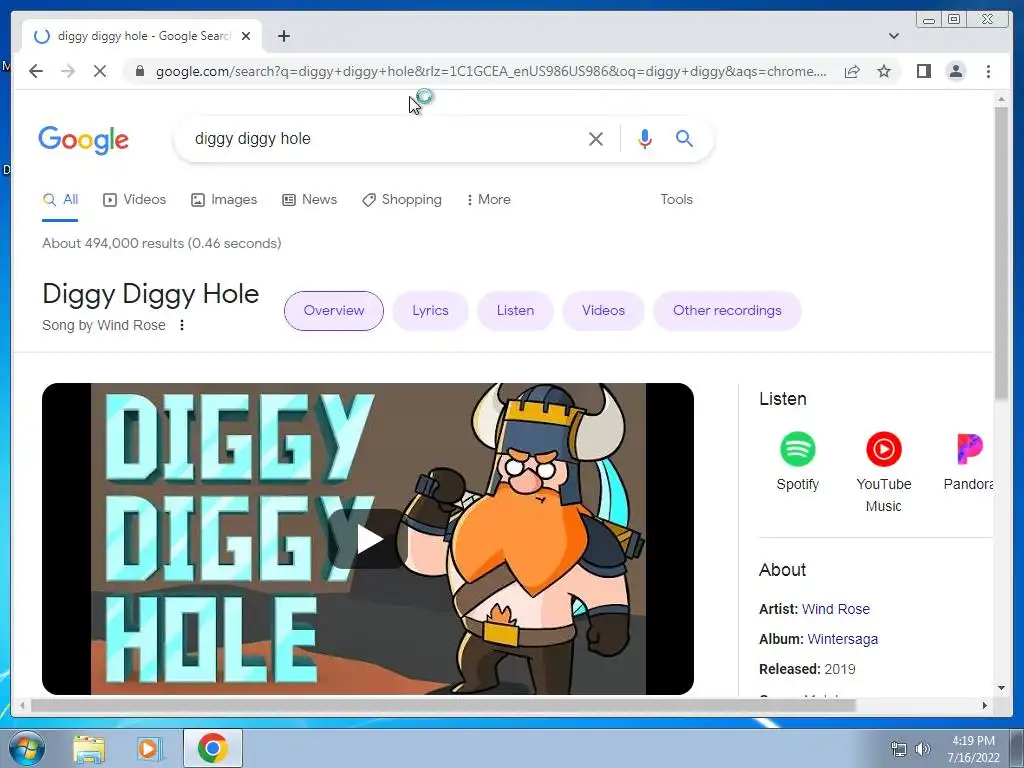The image size is (1024, 768).
Task: Stop loading with the X button
Action: pyautogui.click(x=100, y=71)
